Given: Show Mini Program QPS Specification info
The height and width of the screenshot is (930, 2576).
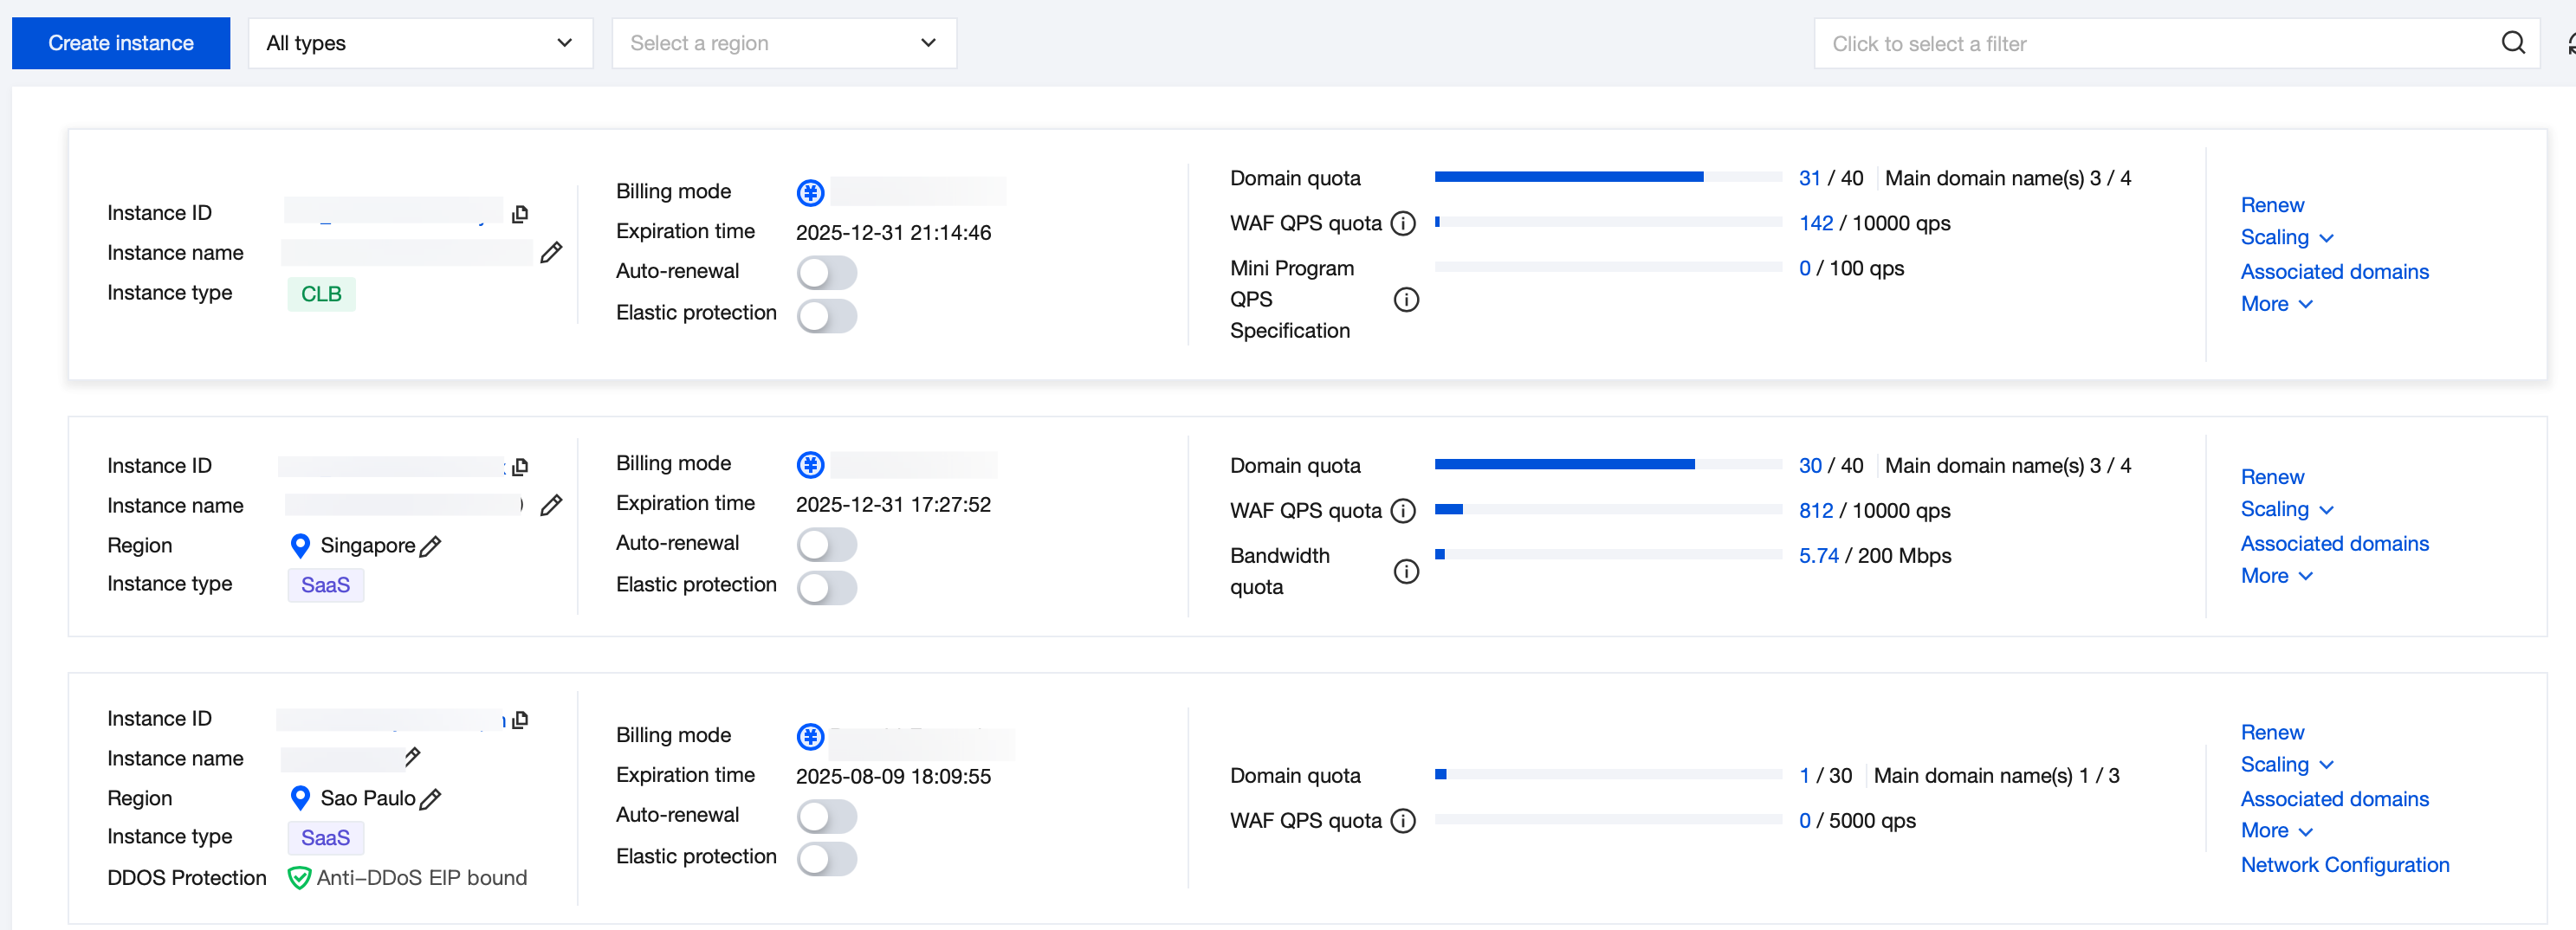Looking at the screenshot, I should [1406, 299].
